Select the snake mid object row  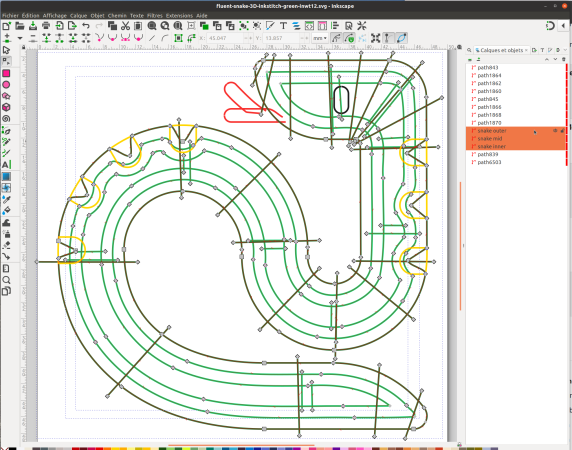pyautogui.click(x=516, y=139)
